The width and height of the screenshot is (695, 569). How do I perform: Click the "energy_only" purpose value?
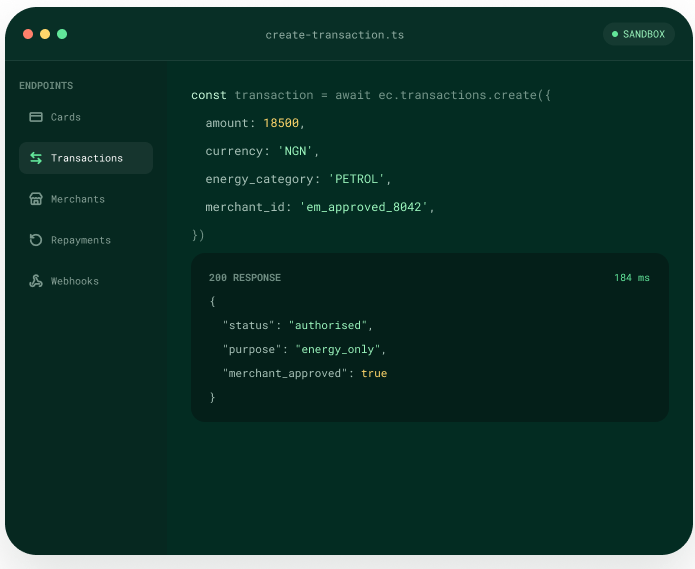(x=338, y=350)
